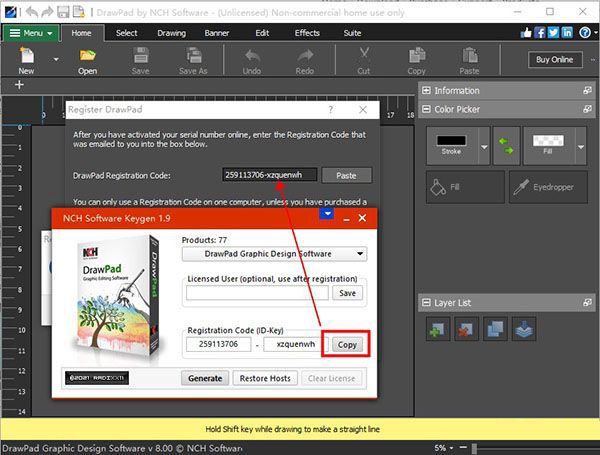Duplicate the selected layer
This screenshot has height=455, width=600.
coord(495,329)
